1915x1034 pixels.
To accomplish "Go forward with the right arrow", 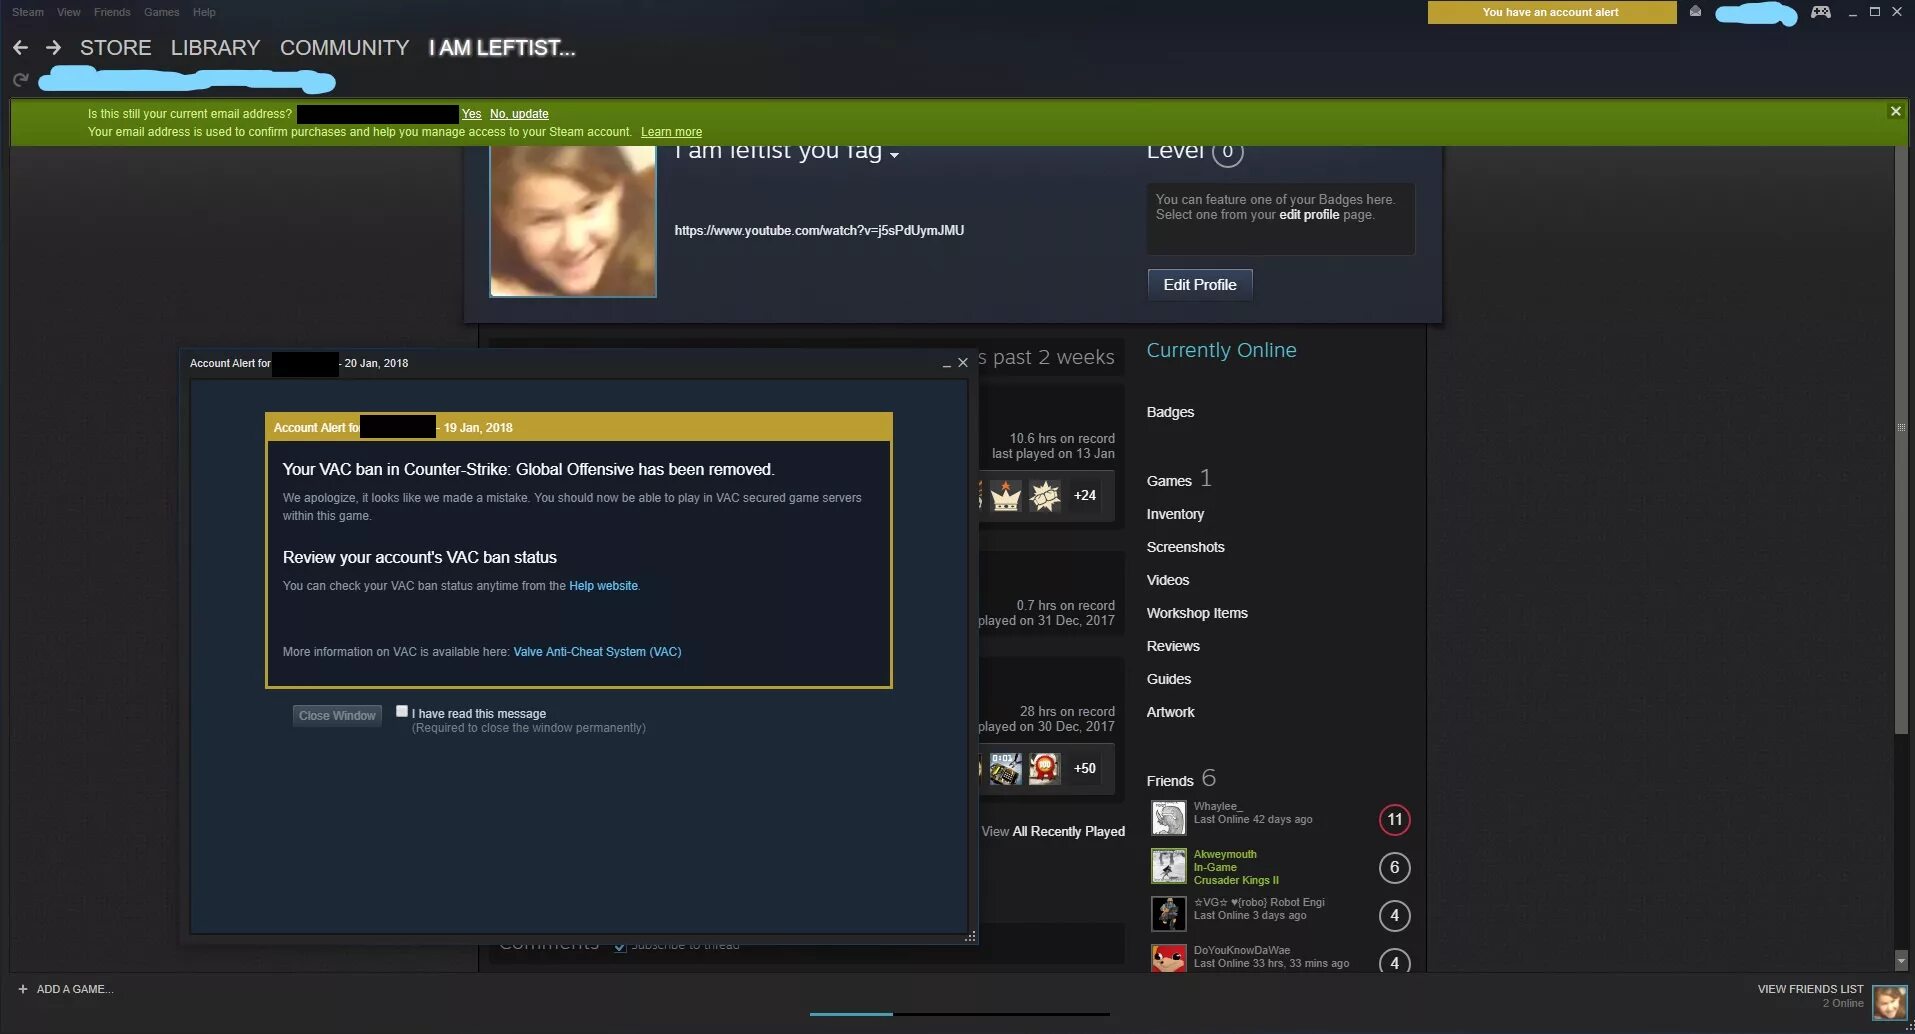I will click(x=54, y=48).
